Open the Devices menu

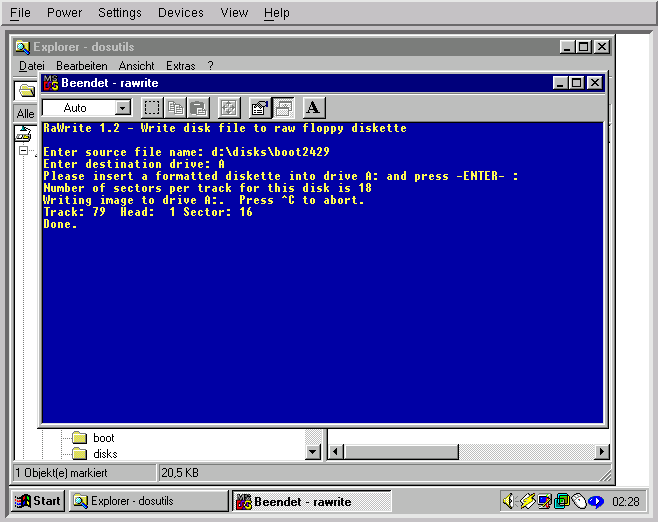tap(180, 13)
